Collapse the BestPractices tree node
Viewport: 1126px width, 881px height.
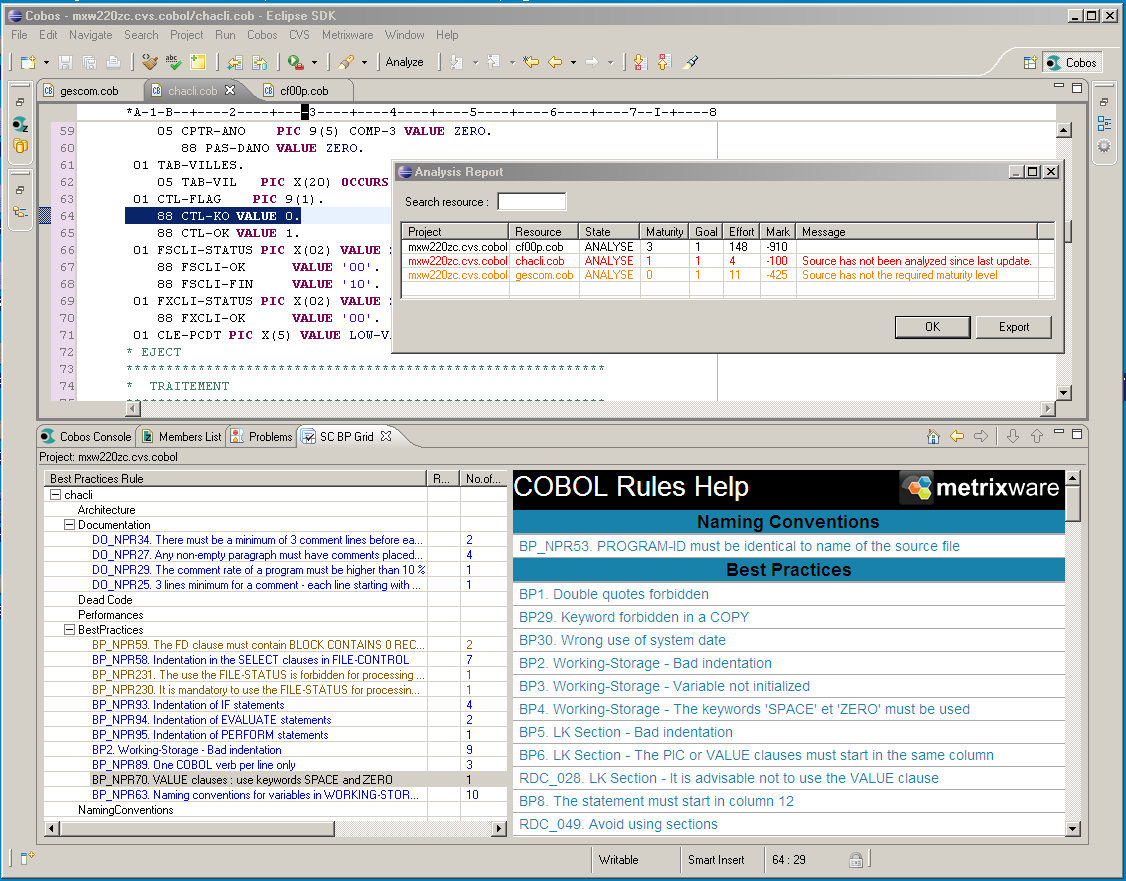[x=70, y=630]
